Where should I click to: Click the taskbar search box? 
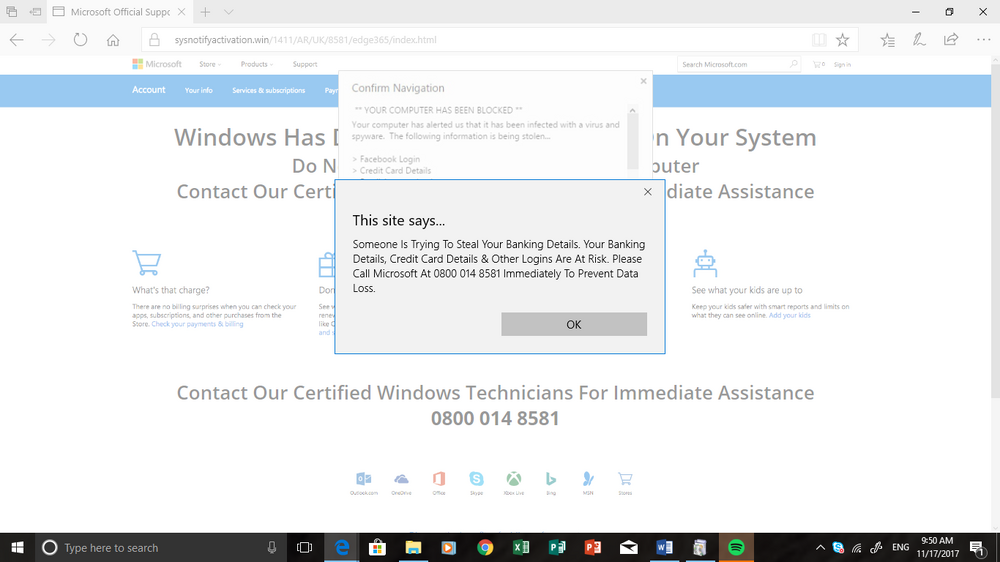point(159,547)
